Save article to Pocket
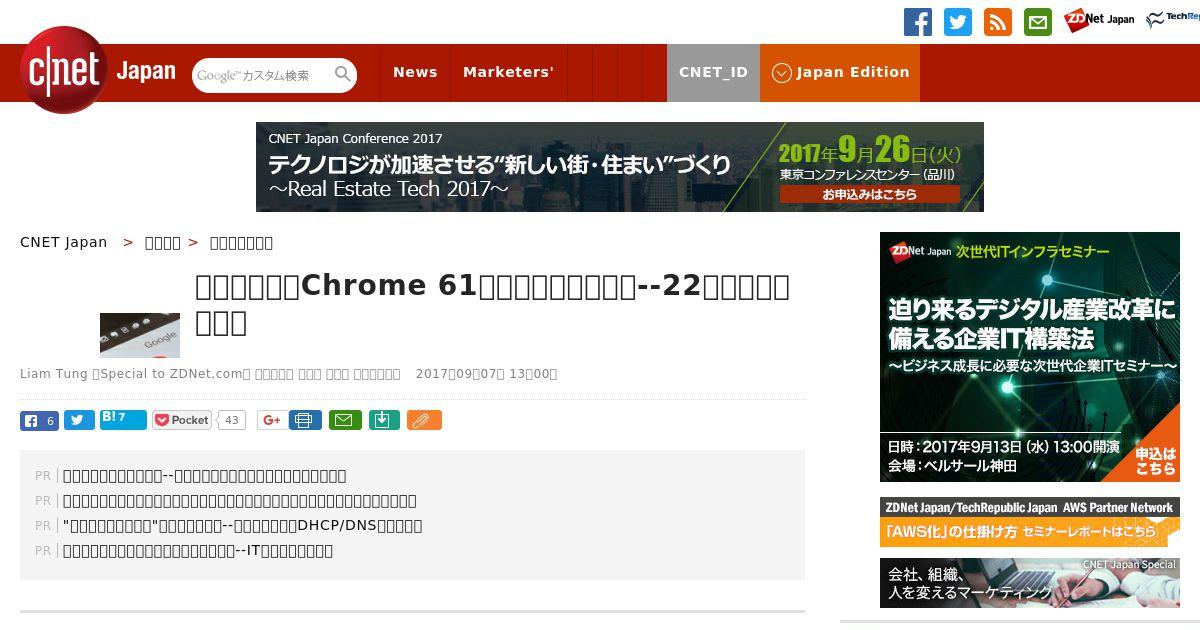Image resolution: width=1200 pixels, height=630 pixels. tap(181, 420)
